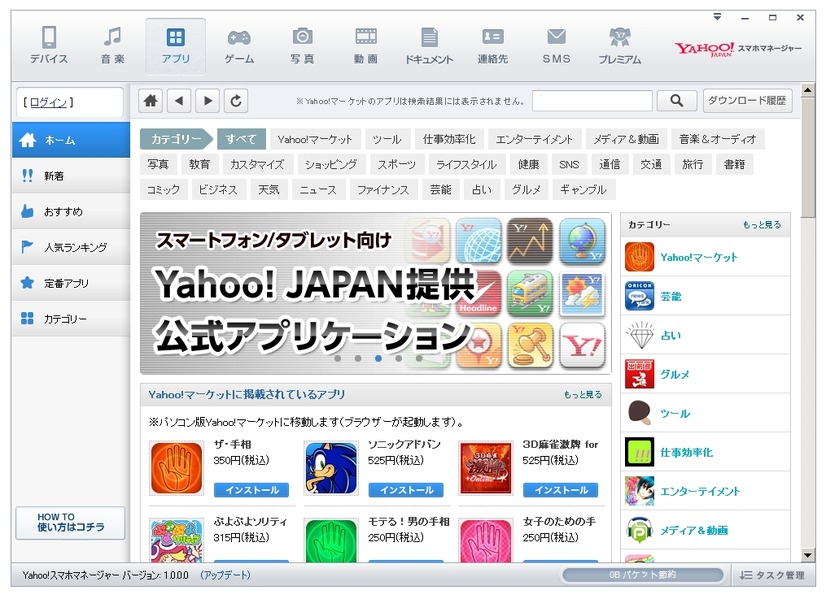Click the scrollbar down arrow
The width and height of the screenshot is (826, 599).
(808, 555)
